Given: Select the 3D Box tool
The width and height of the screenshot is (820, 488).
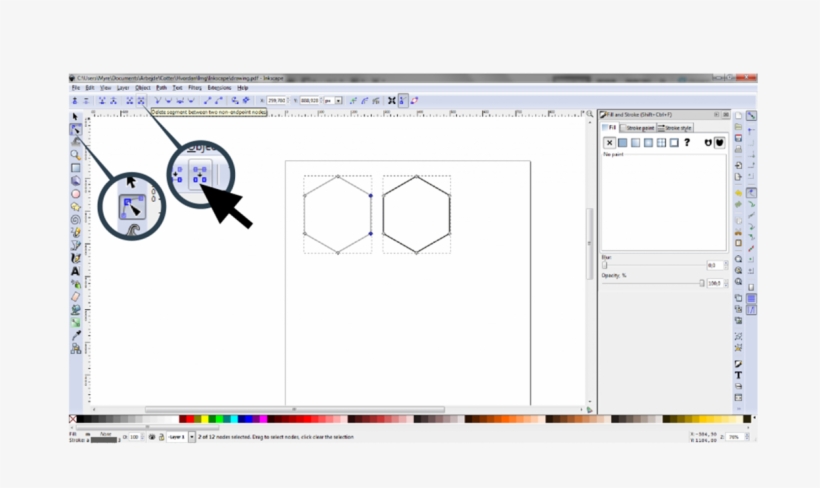Looking at the screenshot, I should coord(75,180).
